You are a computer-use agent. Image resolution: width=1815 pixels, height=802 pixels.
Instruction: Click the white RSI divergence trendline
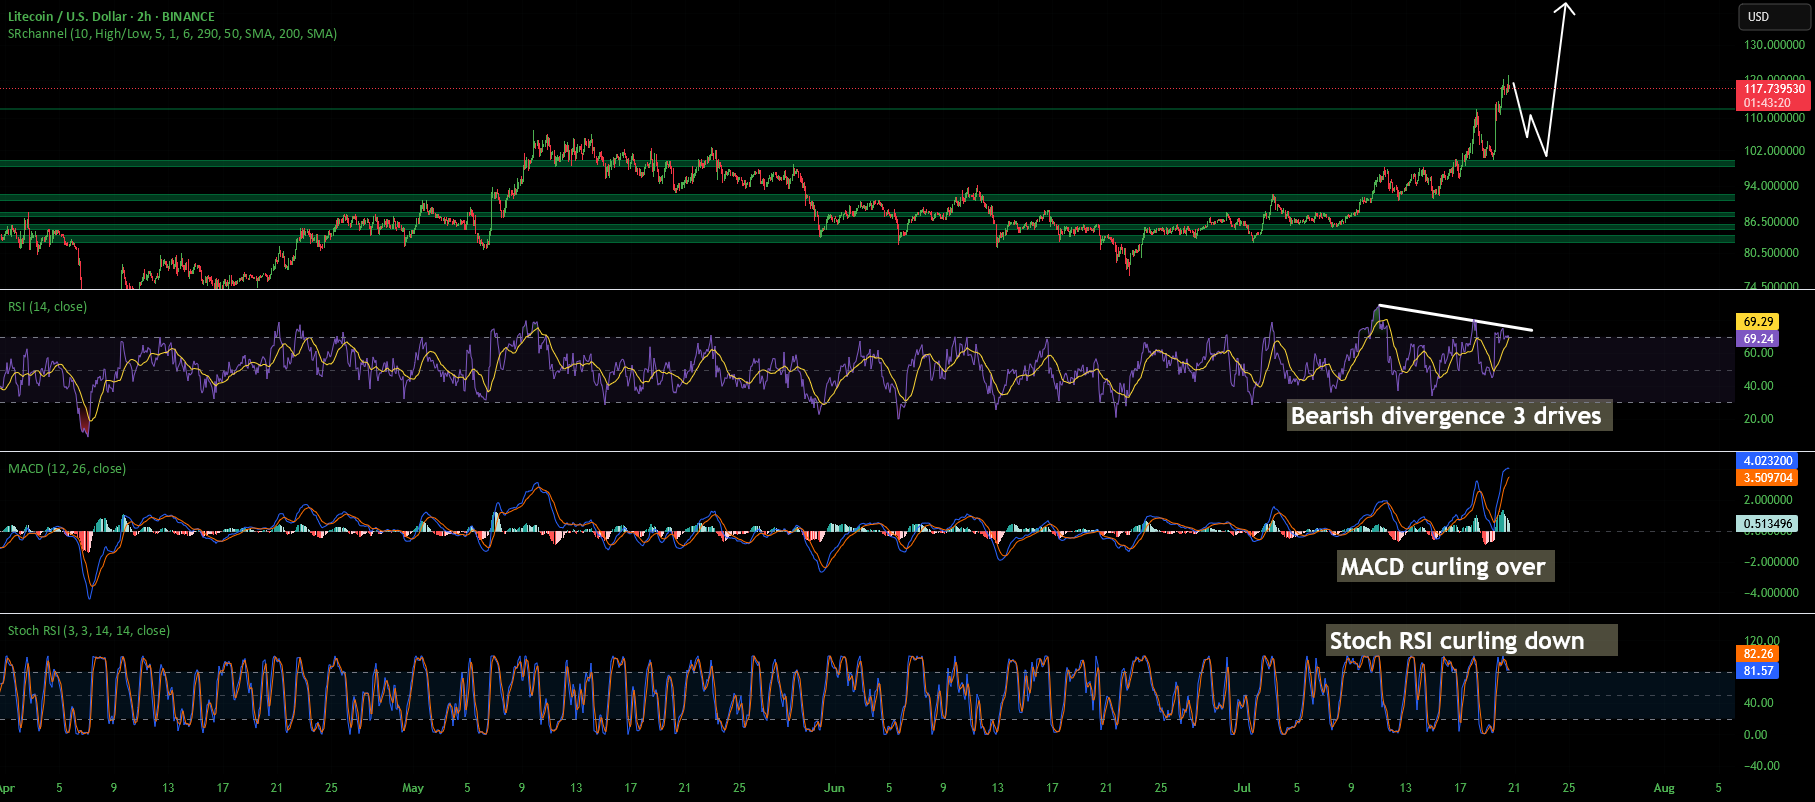tap(1455, 317)
